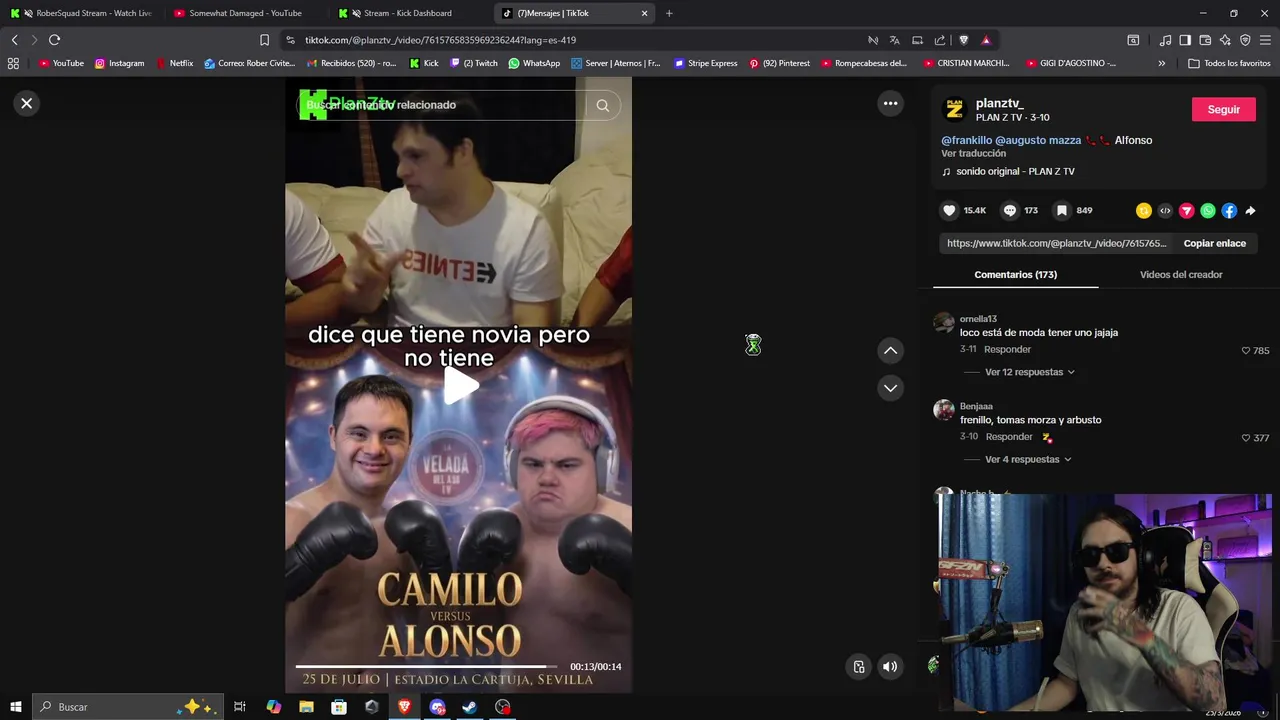Open the Brave Shields lion icon
Viewport: 1280px width, 720px height.
coord(963,40)
